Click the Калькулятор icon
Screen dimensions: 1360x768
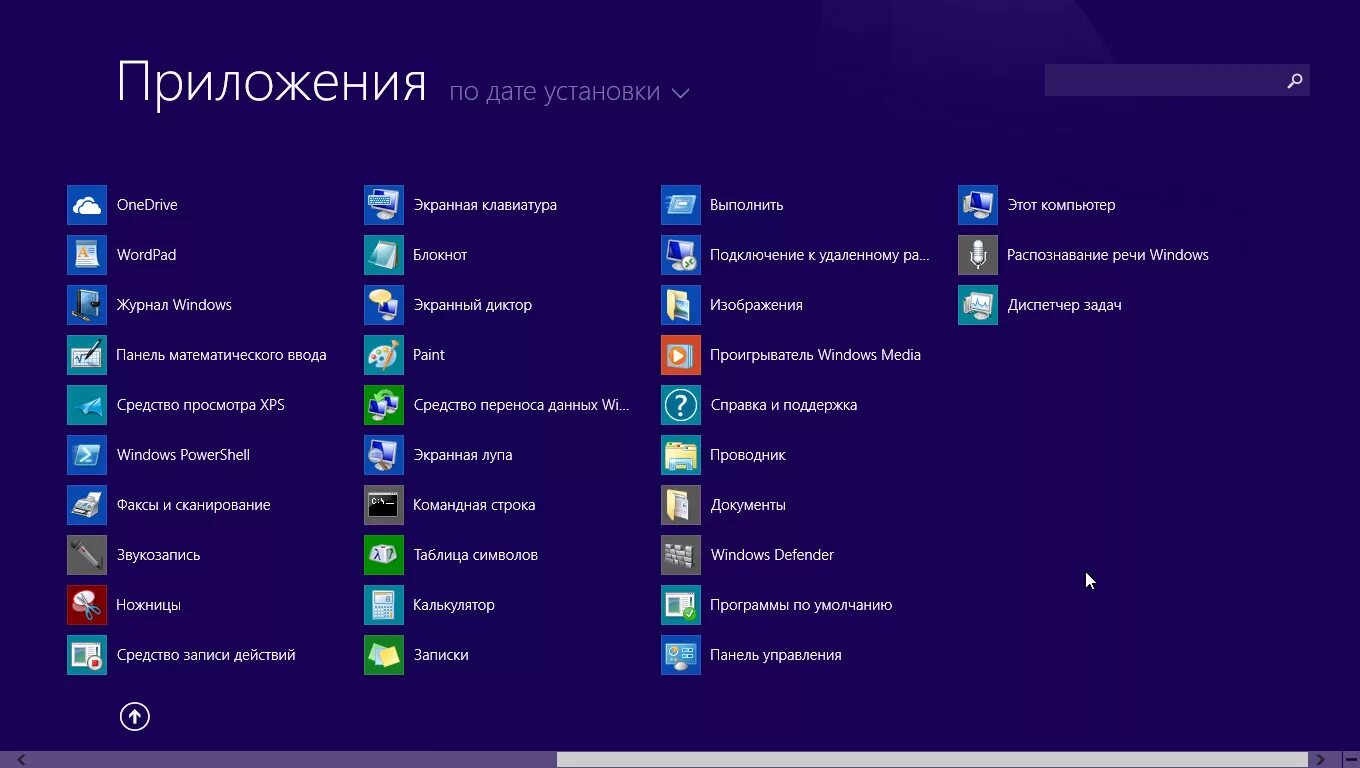point(384,605)
